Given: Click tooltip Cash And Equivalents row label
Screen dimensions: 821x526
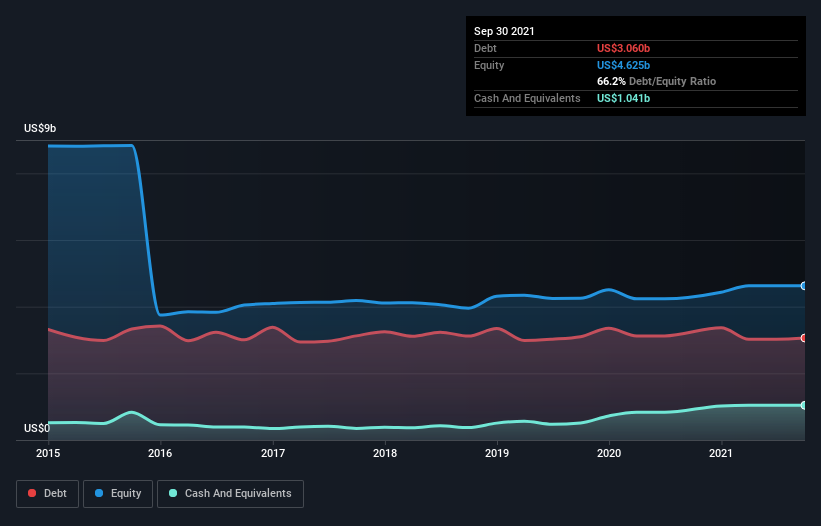Looking at the screenshot, I should coord(527,98).
